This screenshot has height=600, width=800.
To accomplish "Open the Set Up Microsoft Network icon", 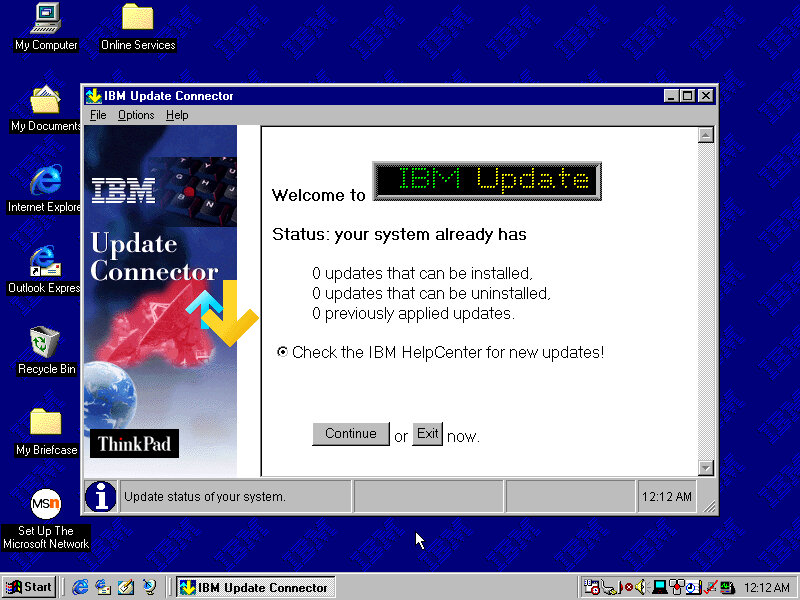I will pos(45,504).
